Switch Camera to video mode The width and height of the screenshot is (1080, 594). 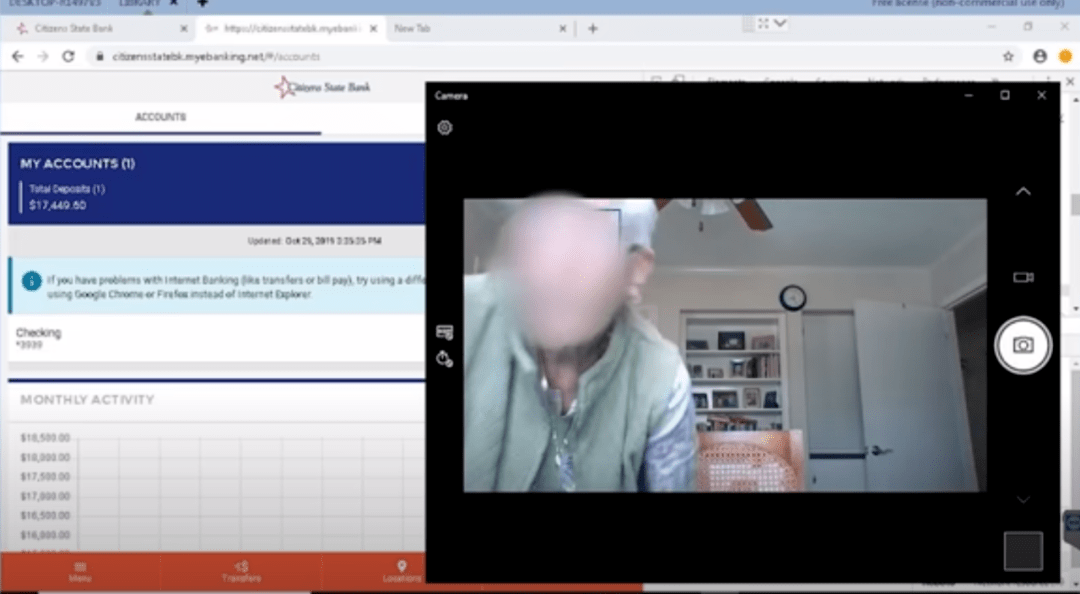(x=1023, y=277)
